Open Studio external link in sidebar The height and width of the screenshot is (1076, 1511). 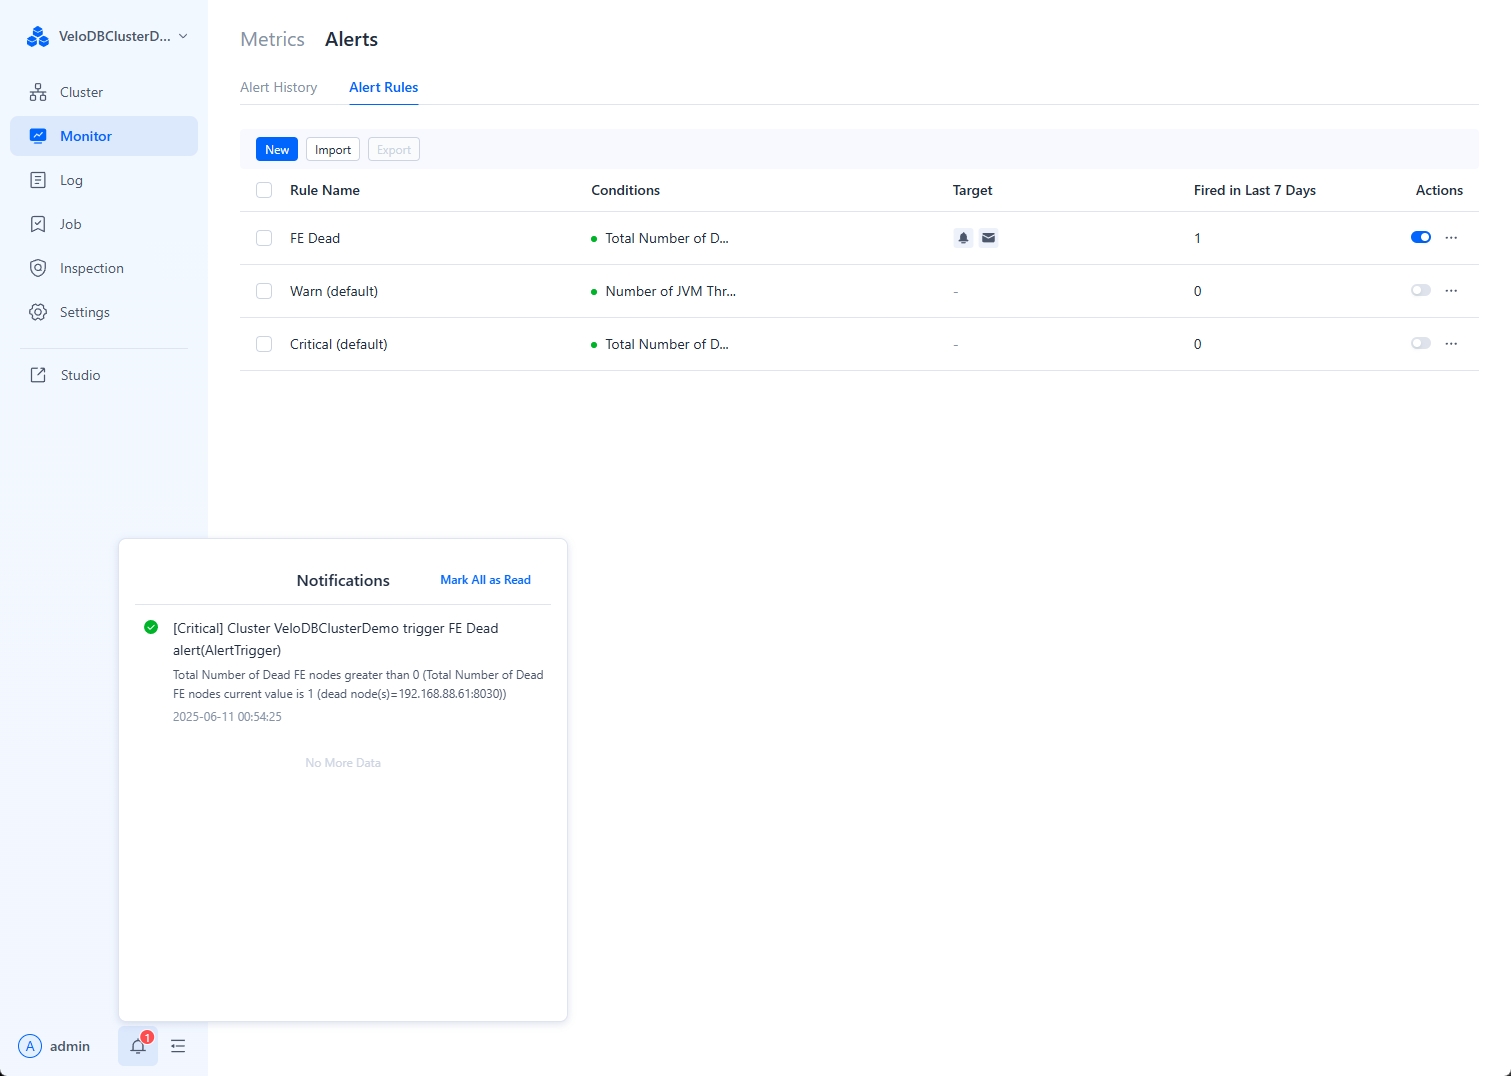tap(80, 375)
